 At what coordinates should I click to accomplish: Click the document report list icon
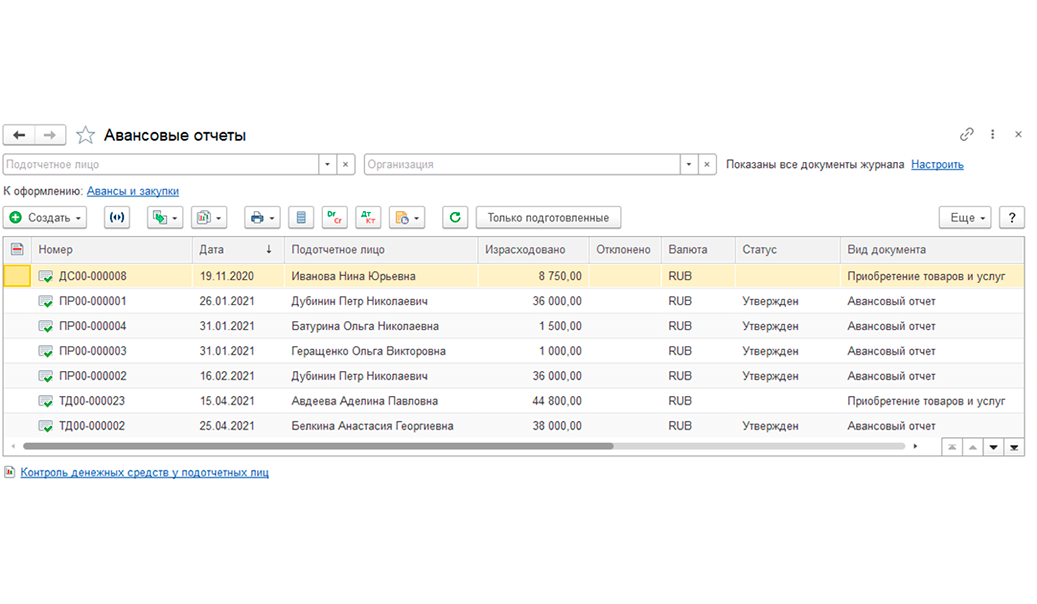301,218
